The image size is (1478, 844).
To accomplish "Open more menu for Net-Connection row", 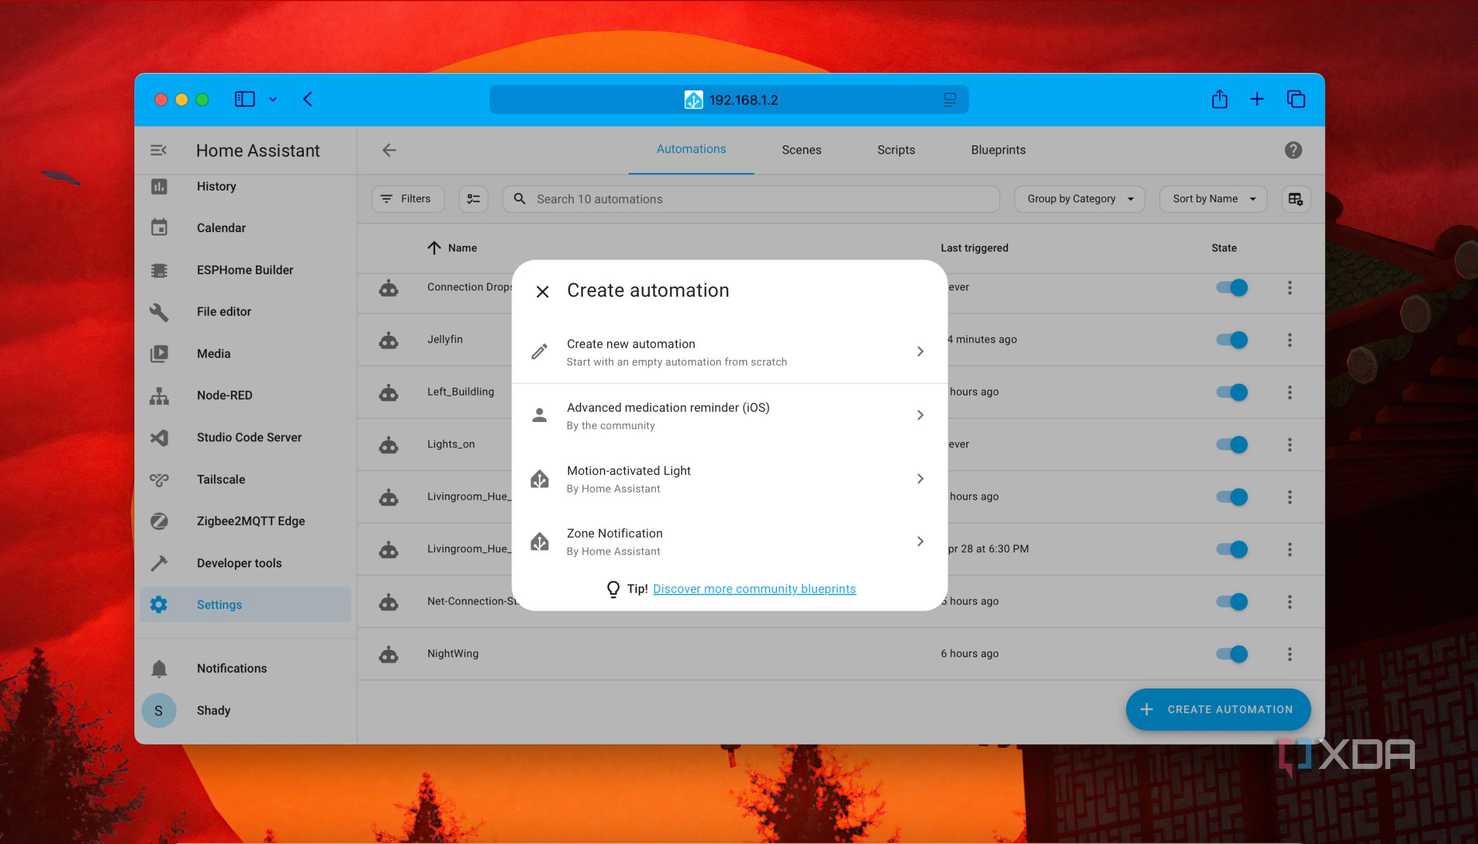I will tap(1290, 601).
